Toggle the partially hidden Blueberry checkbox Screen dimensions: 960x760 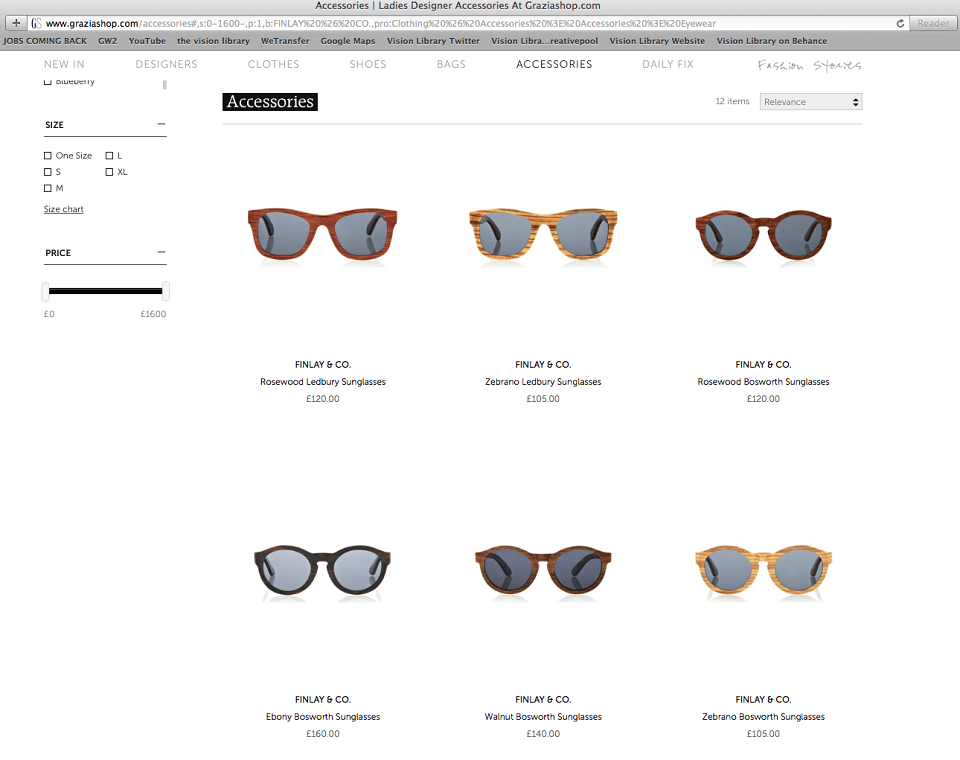[48, 82]
